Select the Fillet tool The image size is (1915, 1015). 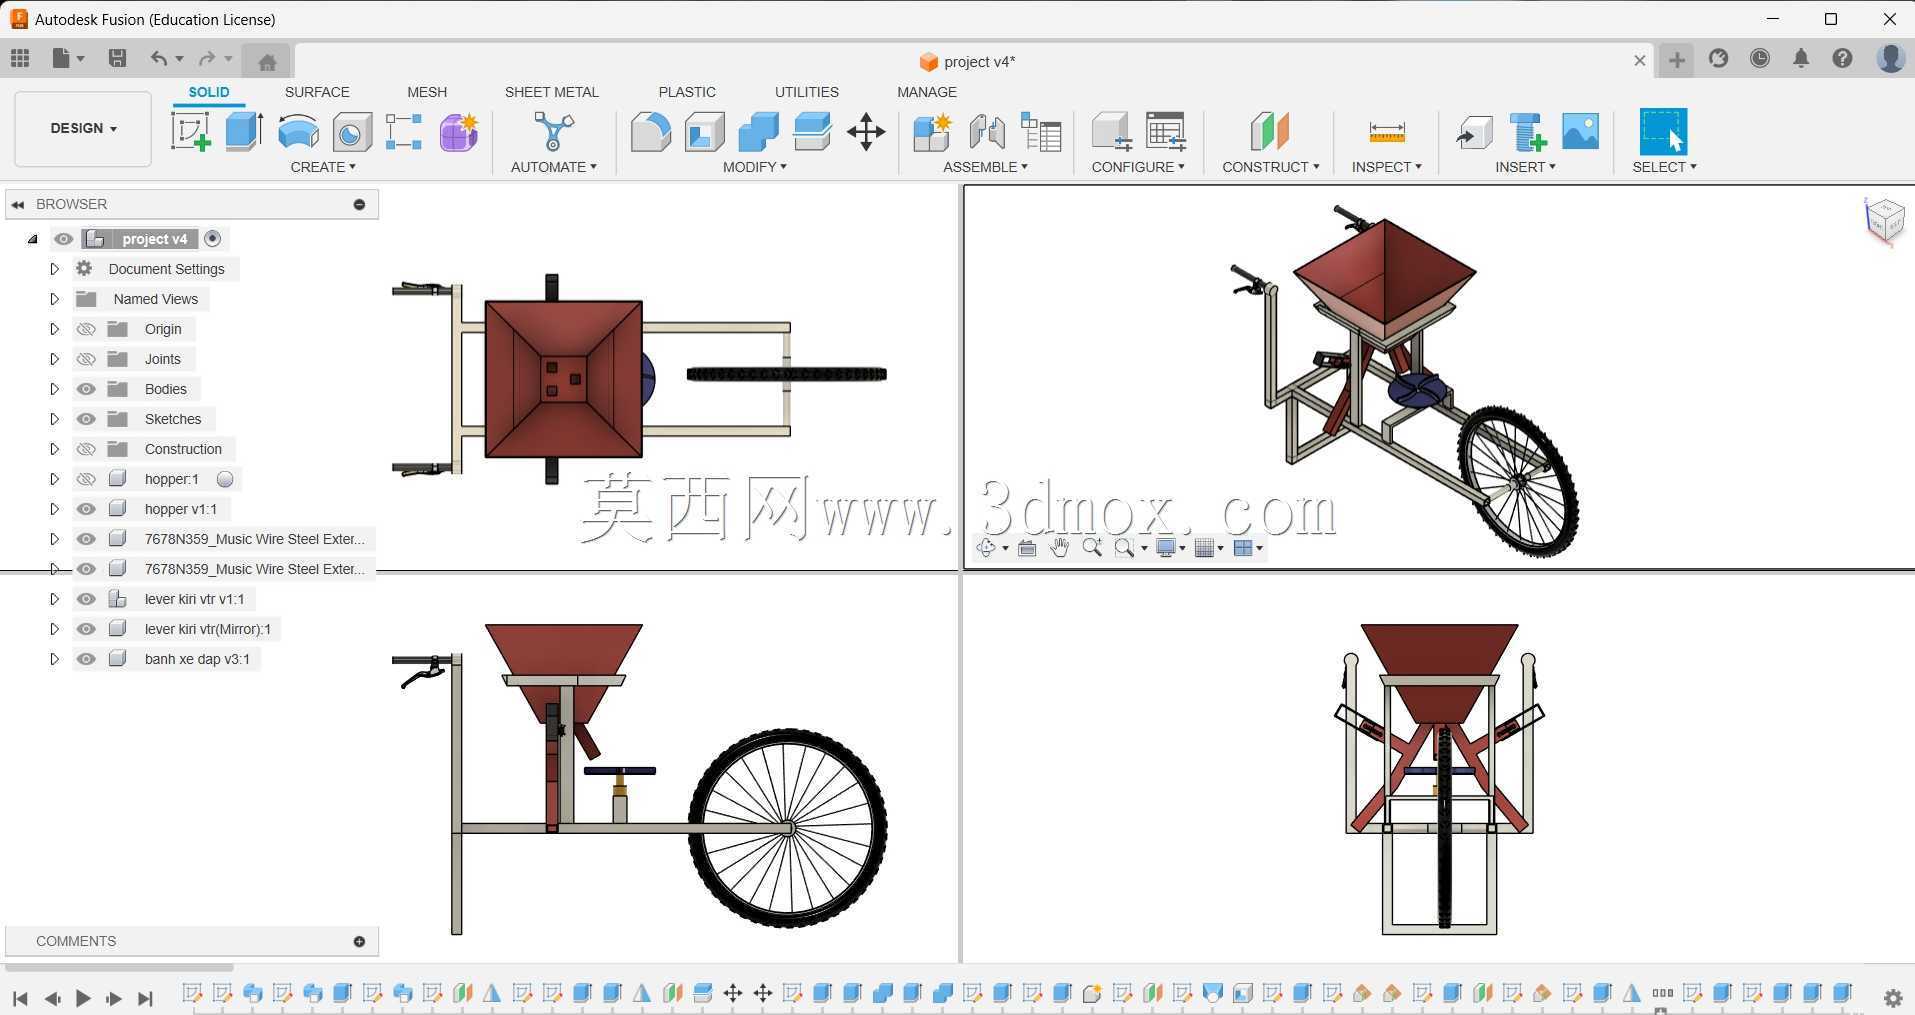coord(650,131)
